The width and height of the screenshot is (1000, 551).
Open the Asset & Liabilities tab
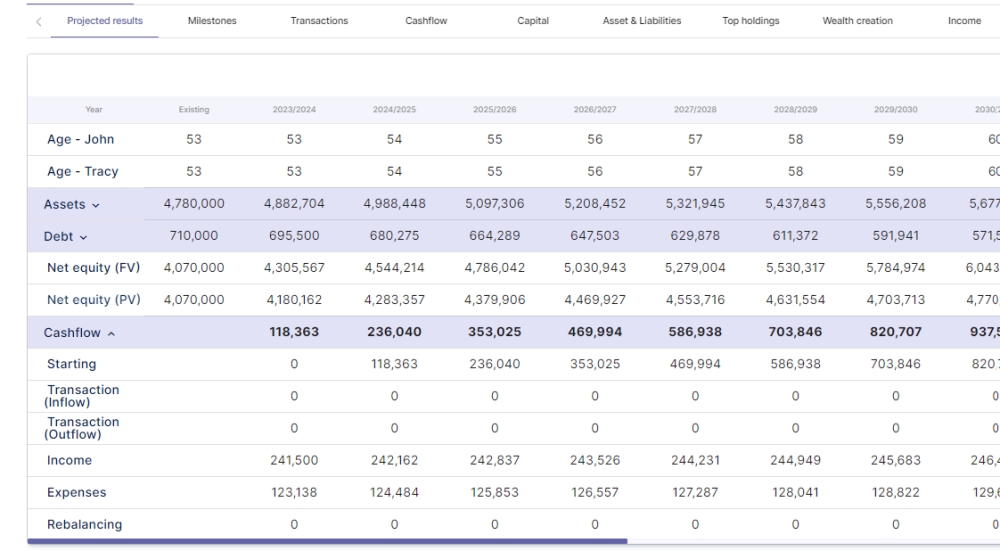[642, 21]
